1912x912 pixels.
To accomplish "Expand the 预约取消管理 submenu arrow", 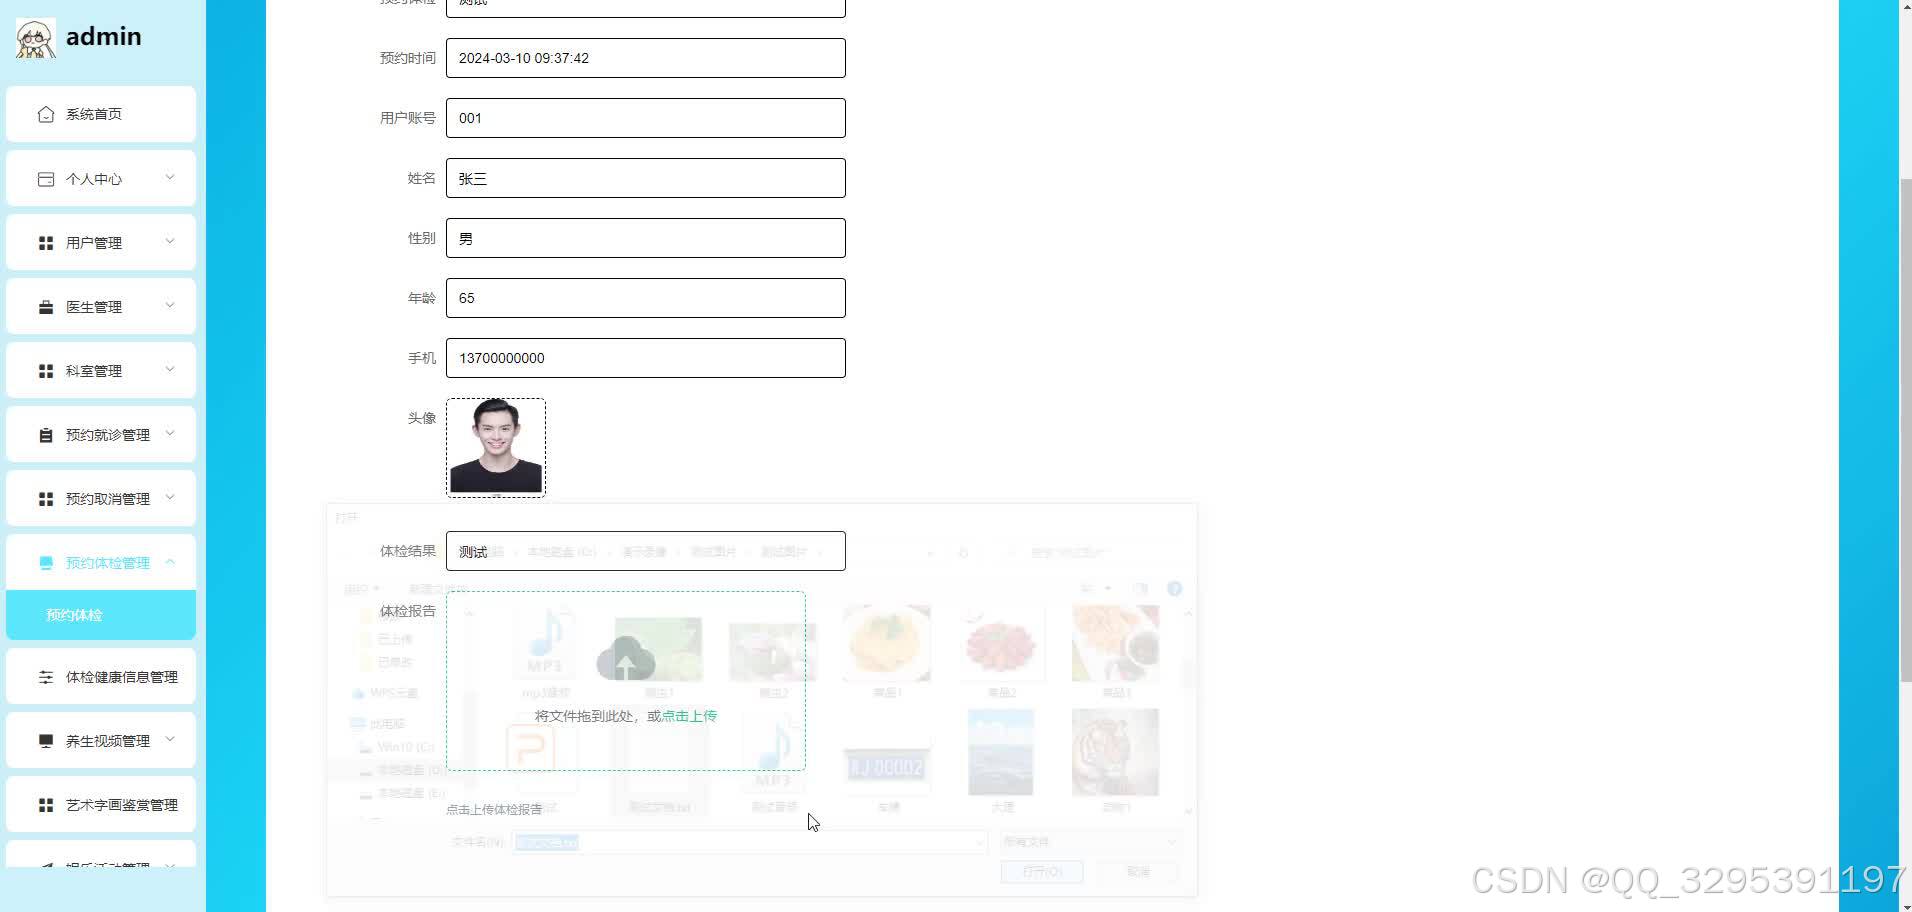I will (x=169, y=497).
